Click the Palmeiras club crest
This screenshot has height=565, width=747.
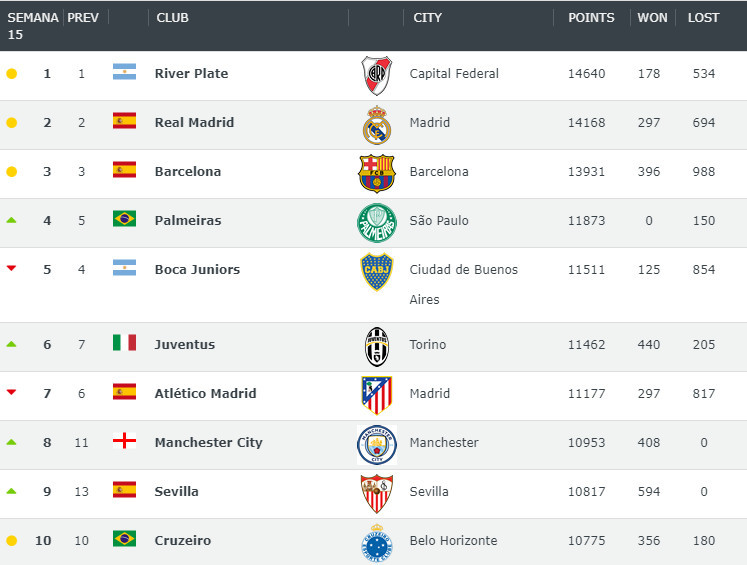coord(377,222)
